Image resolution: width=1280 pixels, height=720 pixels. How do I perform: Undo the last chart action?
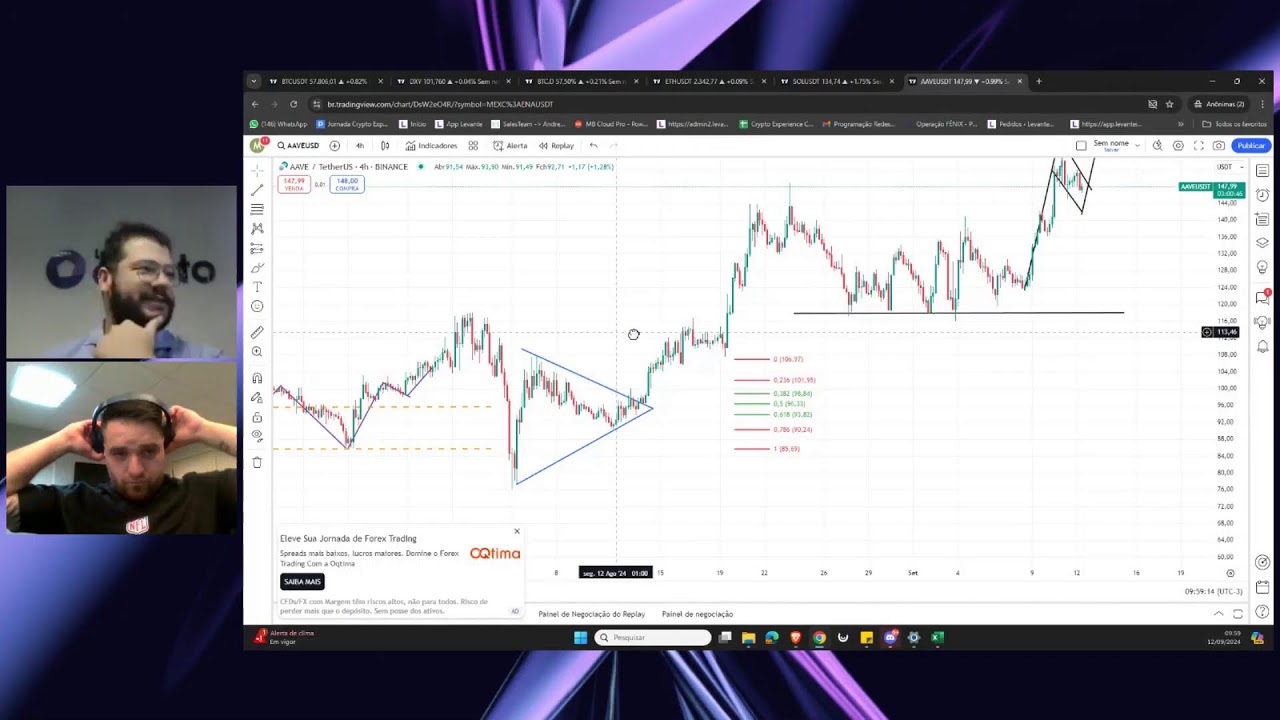593,145
